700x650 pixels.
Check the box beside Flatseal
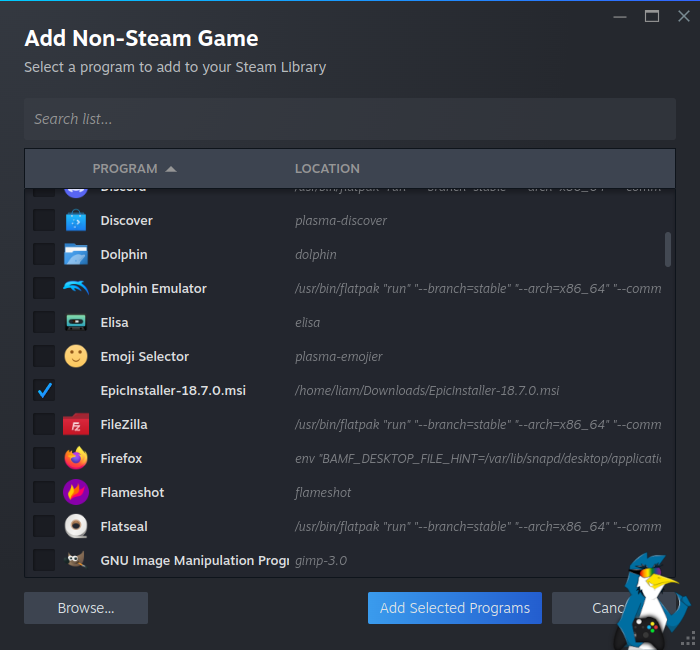[44, 527]
